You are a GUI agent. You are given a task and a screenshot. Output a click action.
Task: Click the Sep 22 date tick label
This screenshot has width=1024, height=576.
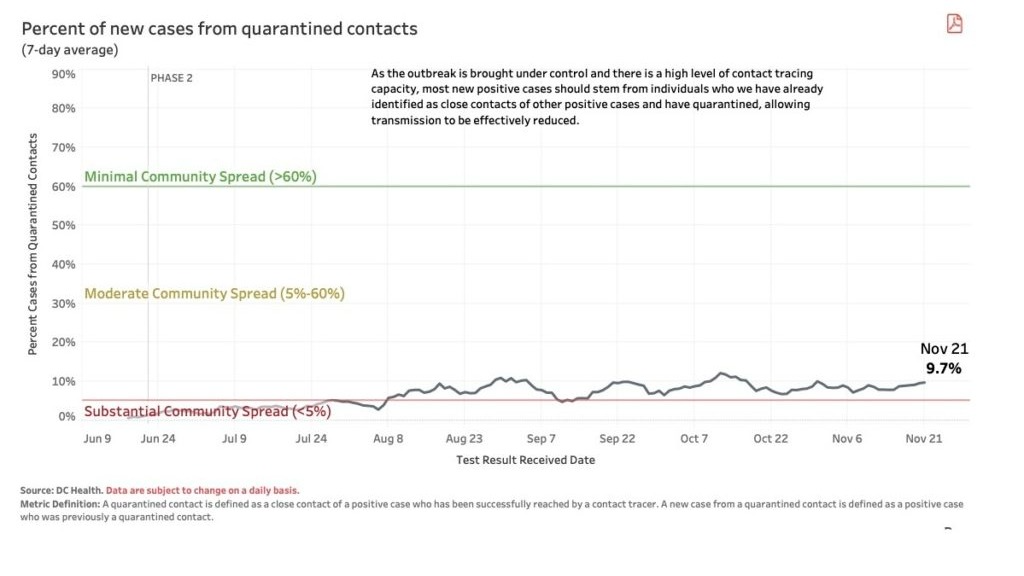(617, 439)
